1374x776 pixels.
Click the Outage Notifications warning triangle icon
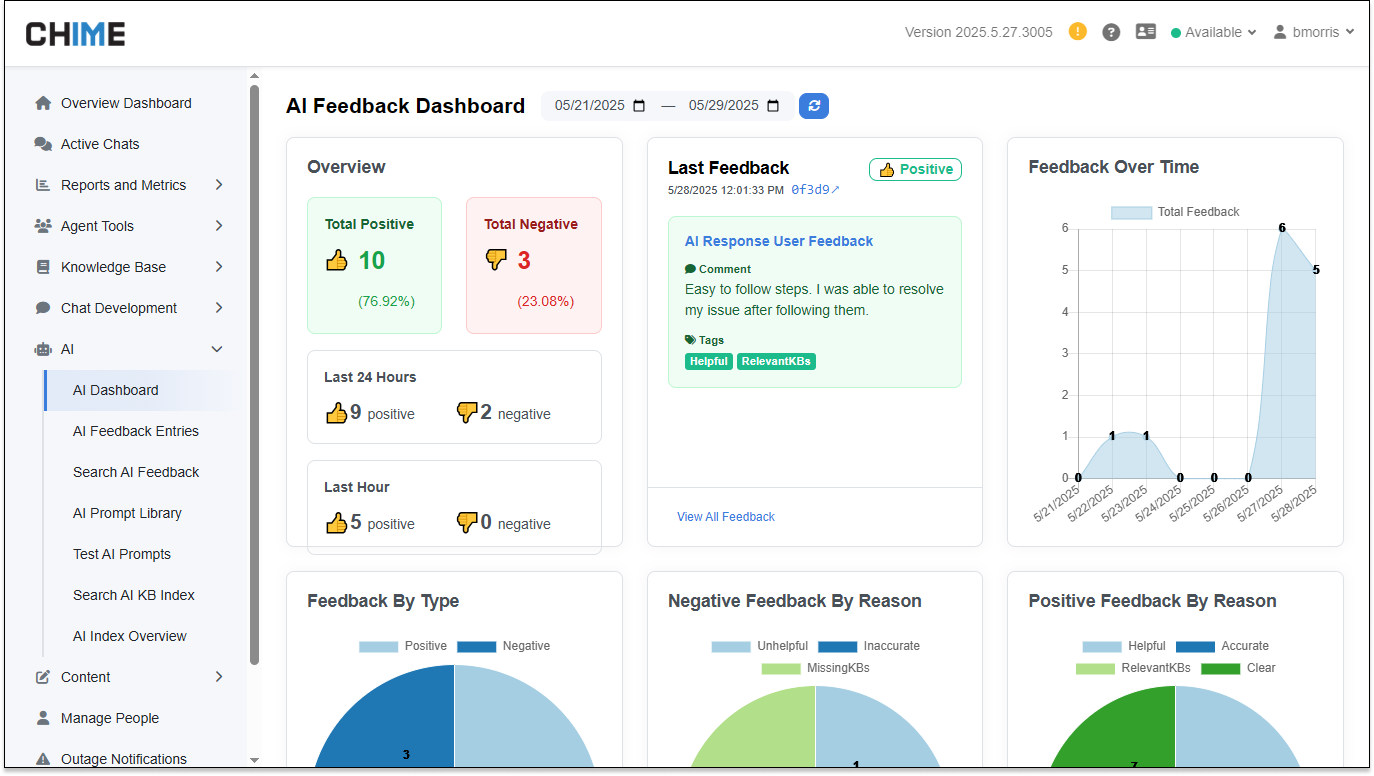[x=43, y=759]
